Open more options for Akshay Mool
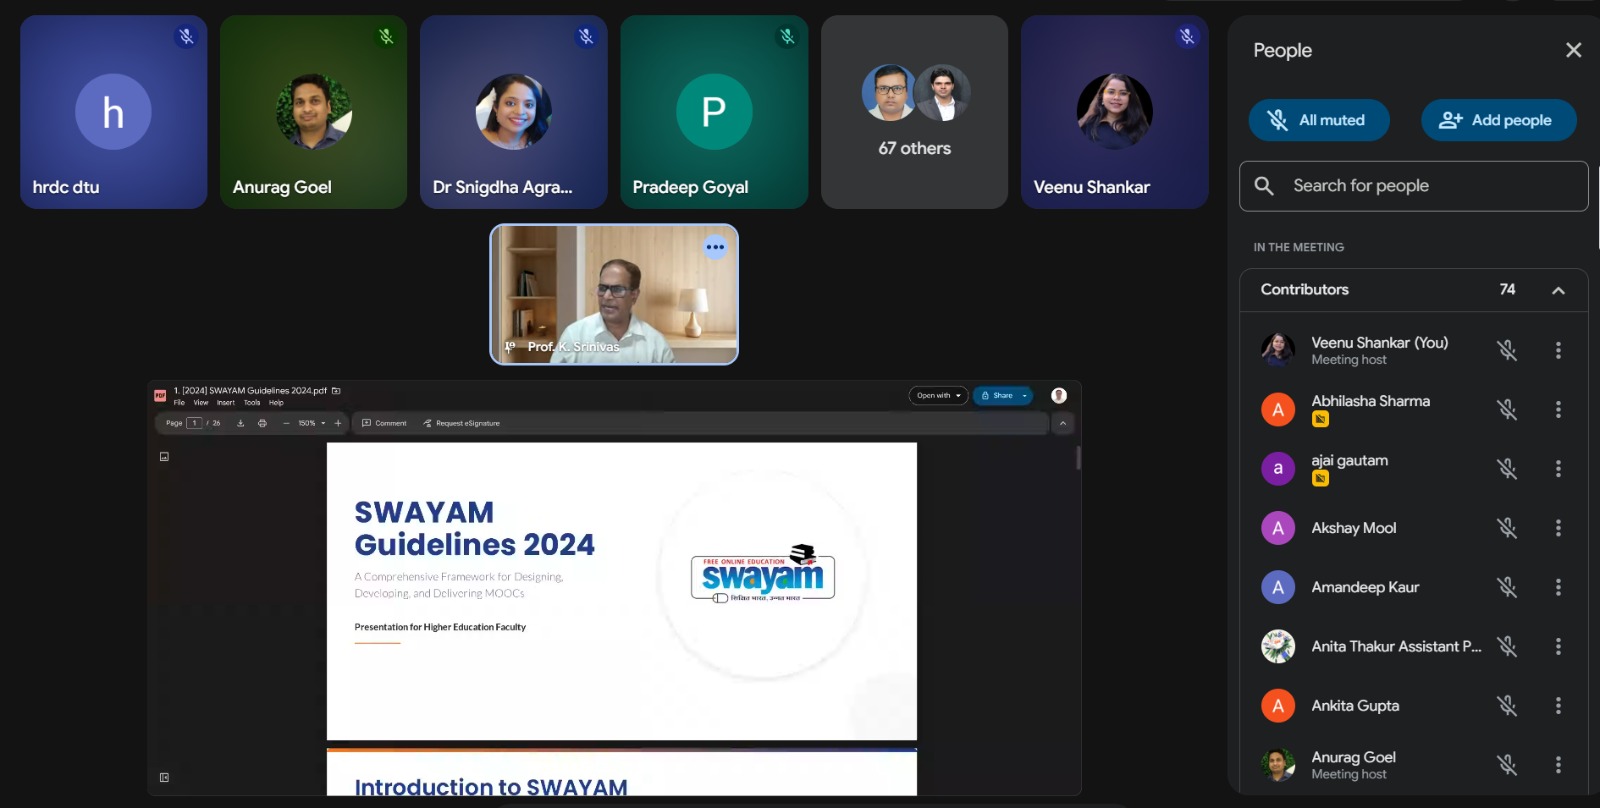This screenshot has height=808, width=1600. tap(1558, 528)
